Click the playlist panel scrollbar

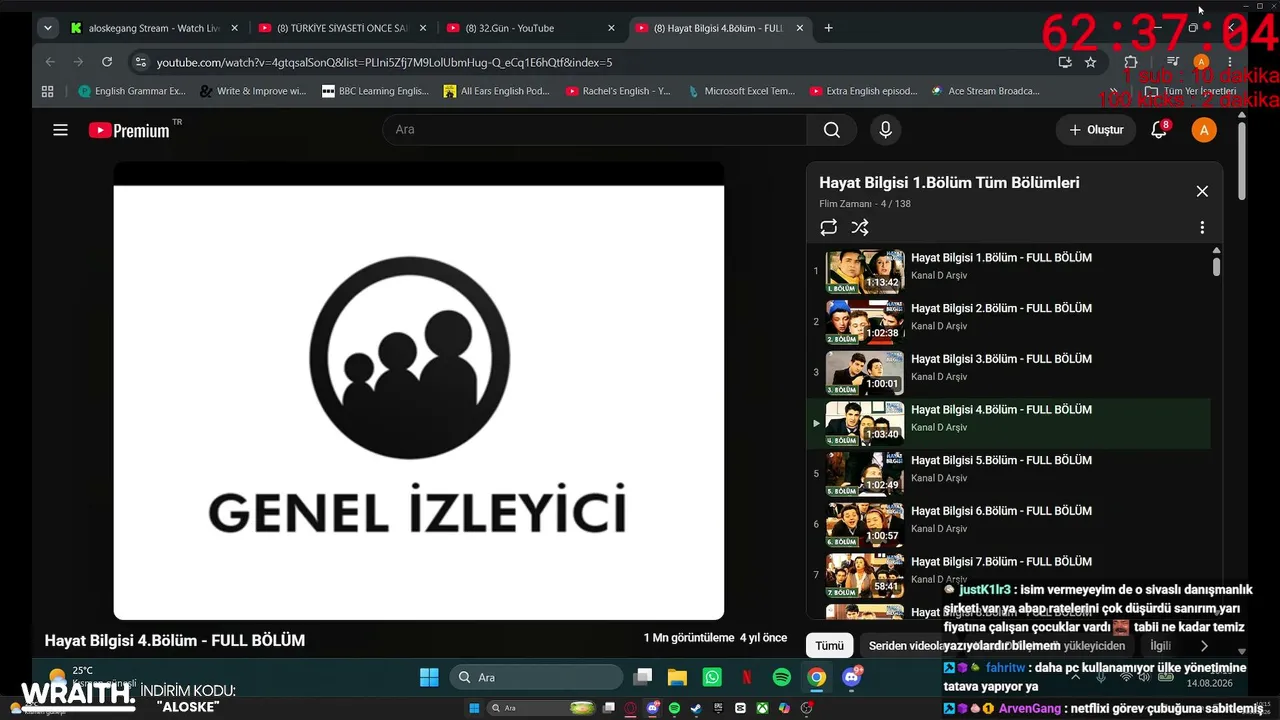(1216, 266)
